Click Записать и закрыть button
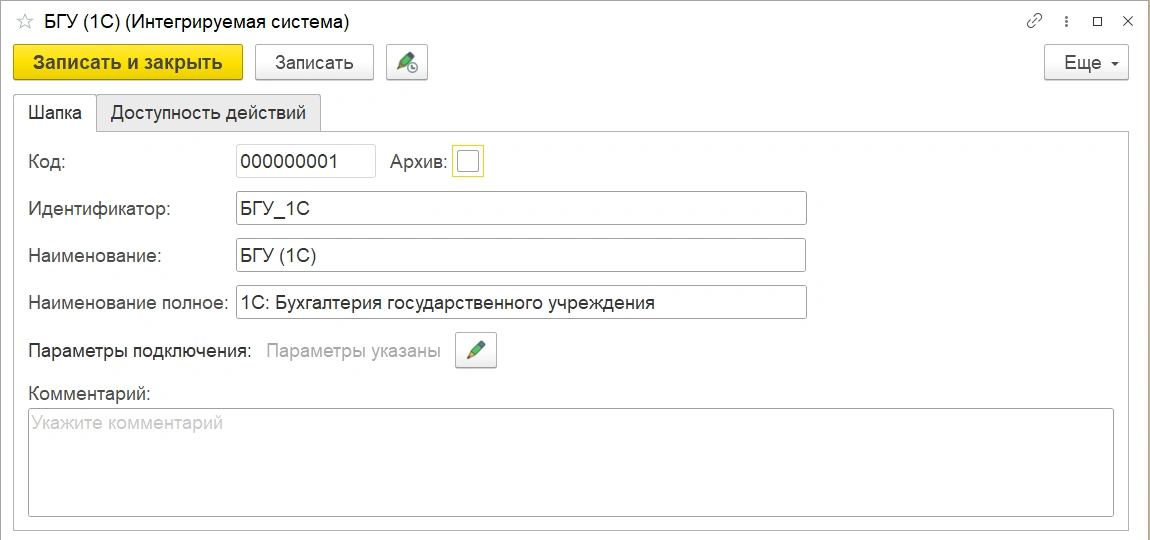Screen dimensions: 1150x540 click(128, 62)
